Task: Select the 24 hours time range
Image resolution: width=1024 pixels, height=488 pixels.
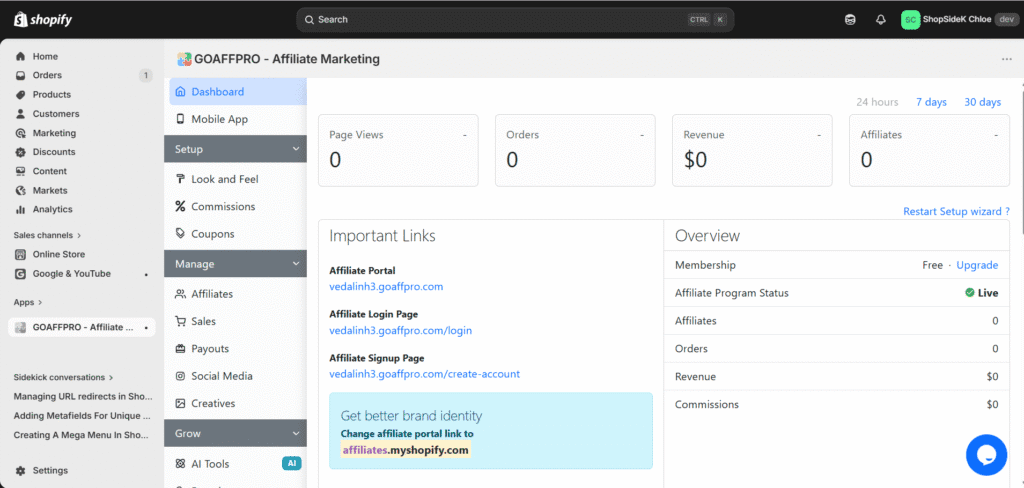Action: (877, 102)
